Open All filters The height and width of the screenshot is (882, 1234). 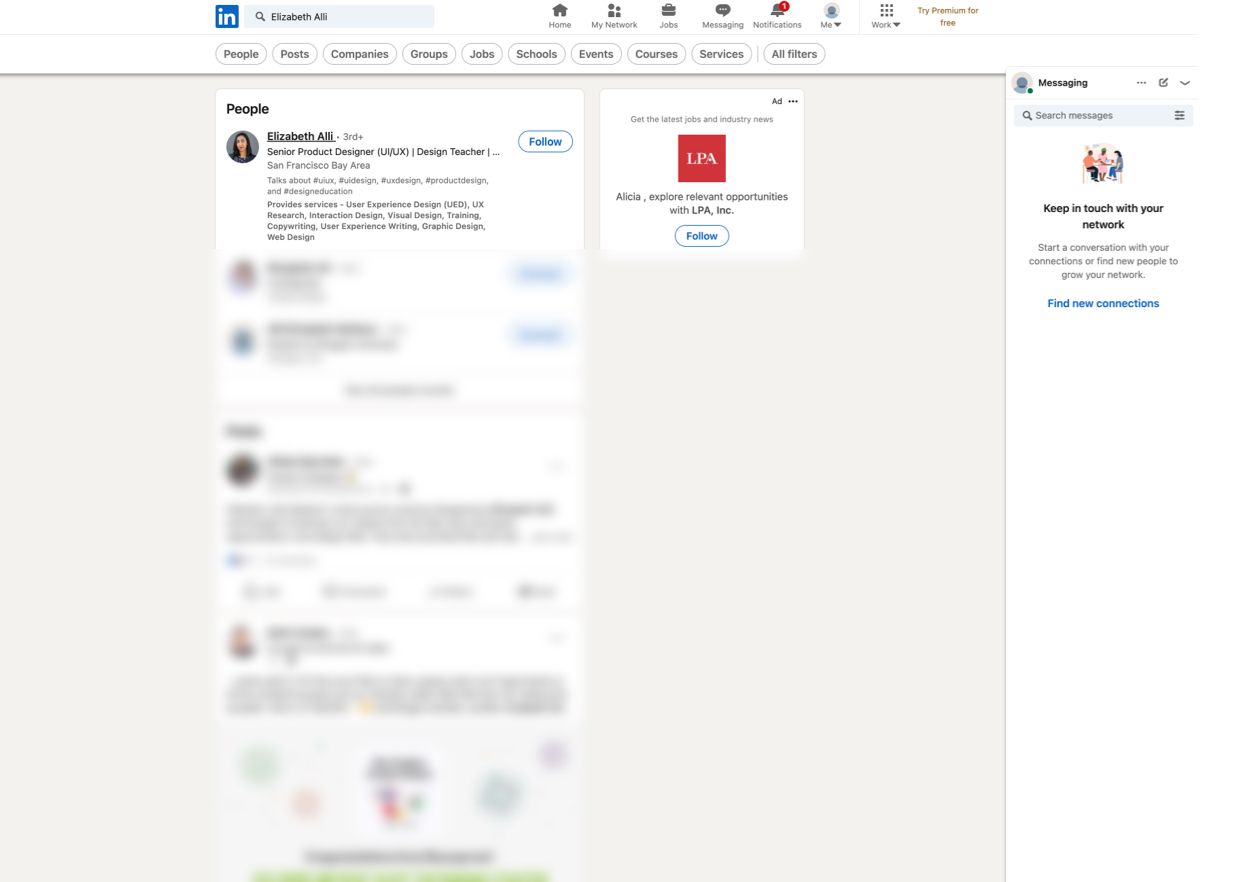tap(794, 54)
